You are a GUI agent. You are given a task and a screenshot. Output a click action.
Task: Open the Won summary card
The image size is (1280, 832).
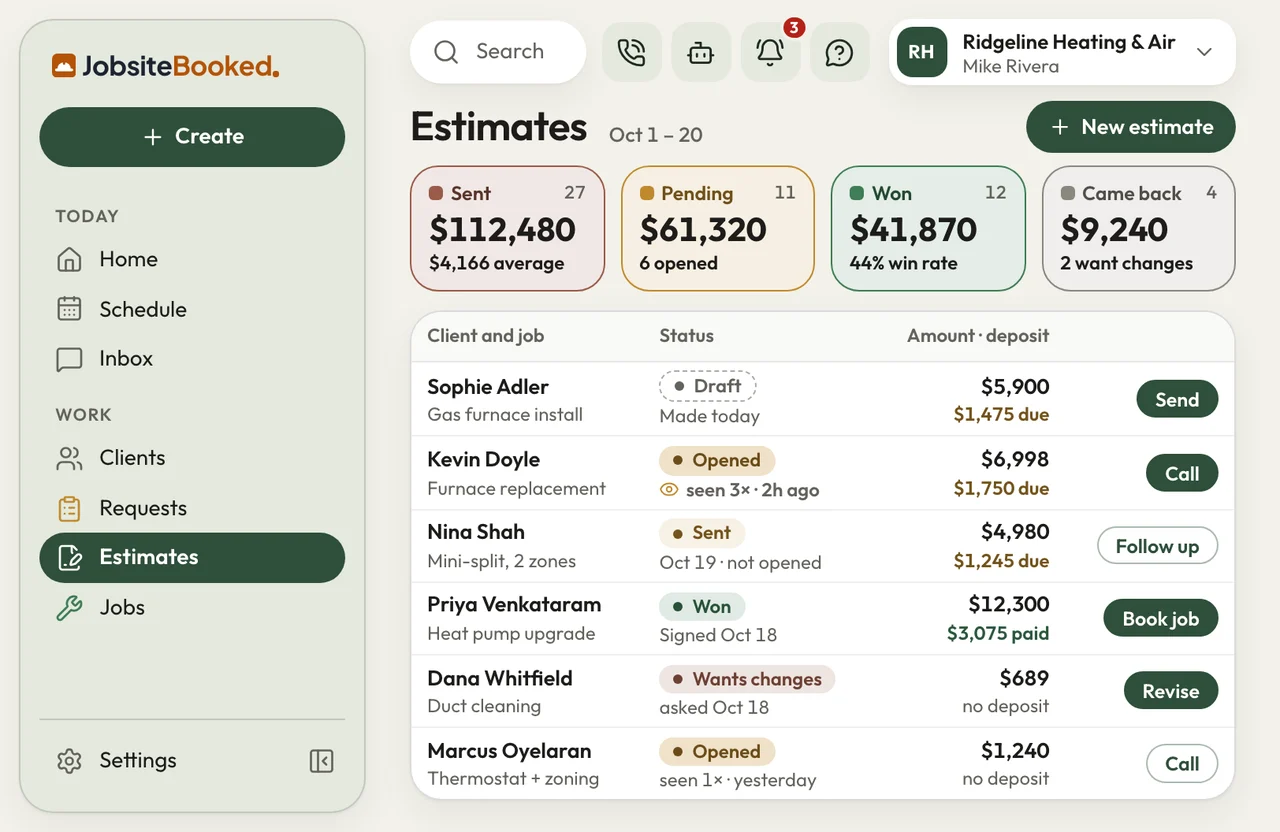(928, 229)
